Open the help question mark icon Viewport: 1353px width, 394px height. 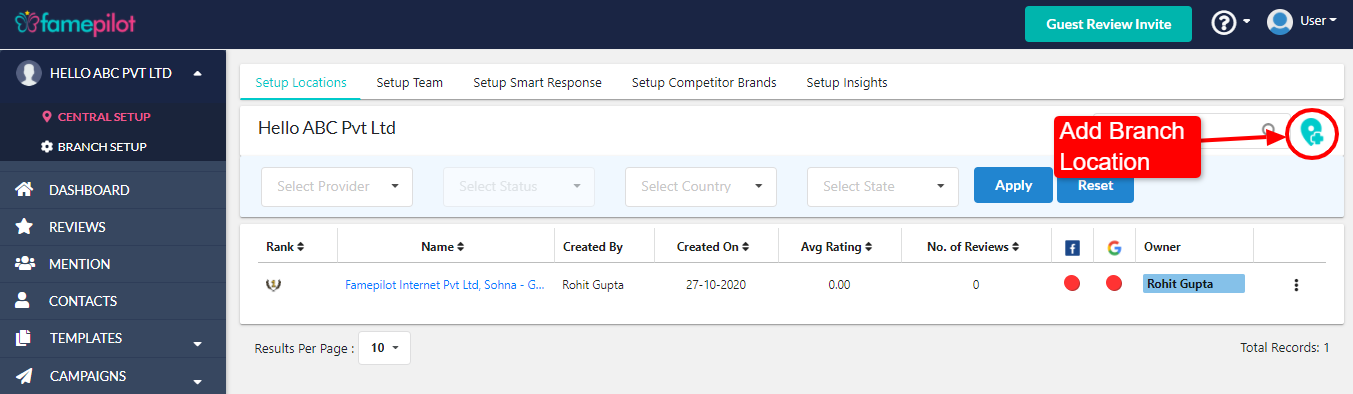point(1224,22)
